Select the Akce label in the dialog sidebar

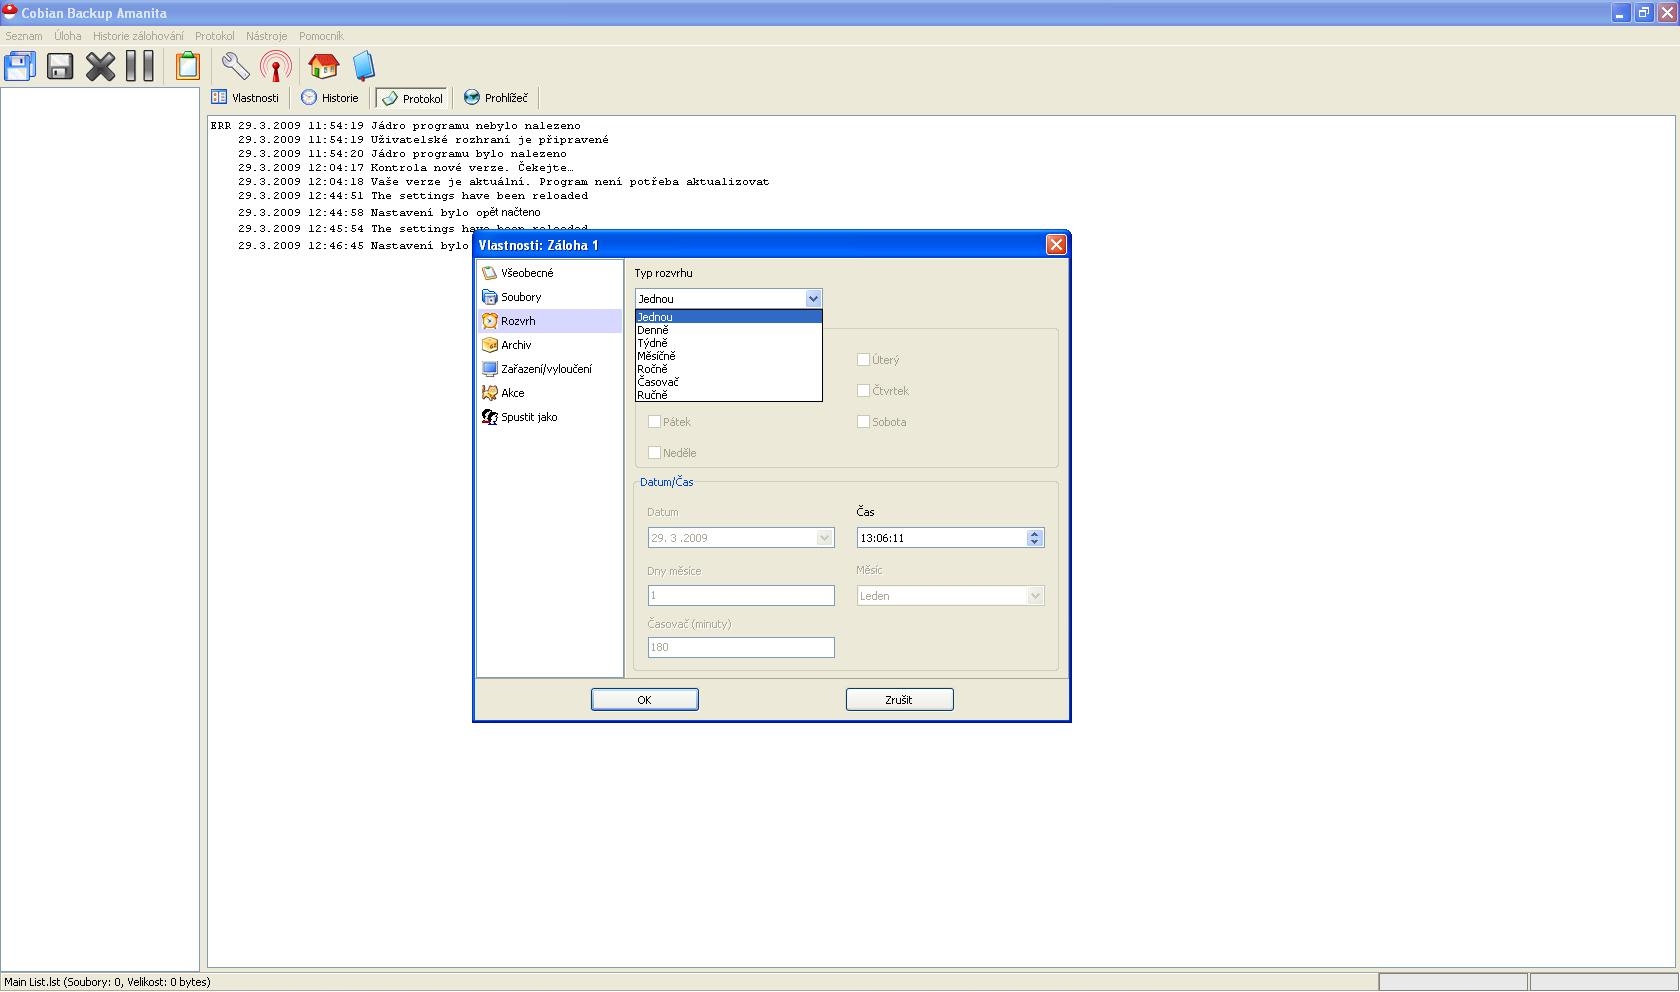(512, 392)
